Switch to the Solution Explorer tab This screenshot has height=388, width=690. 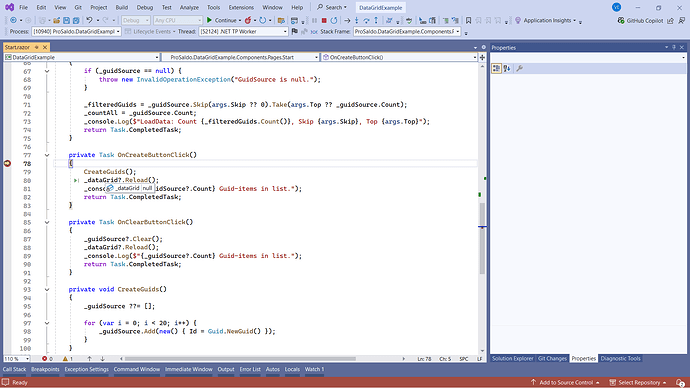coord(512,359)
